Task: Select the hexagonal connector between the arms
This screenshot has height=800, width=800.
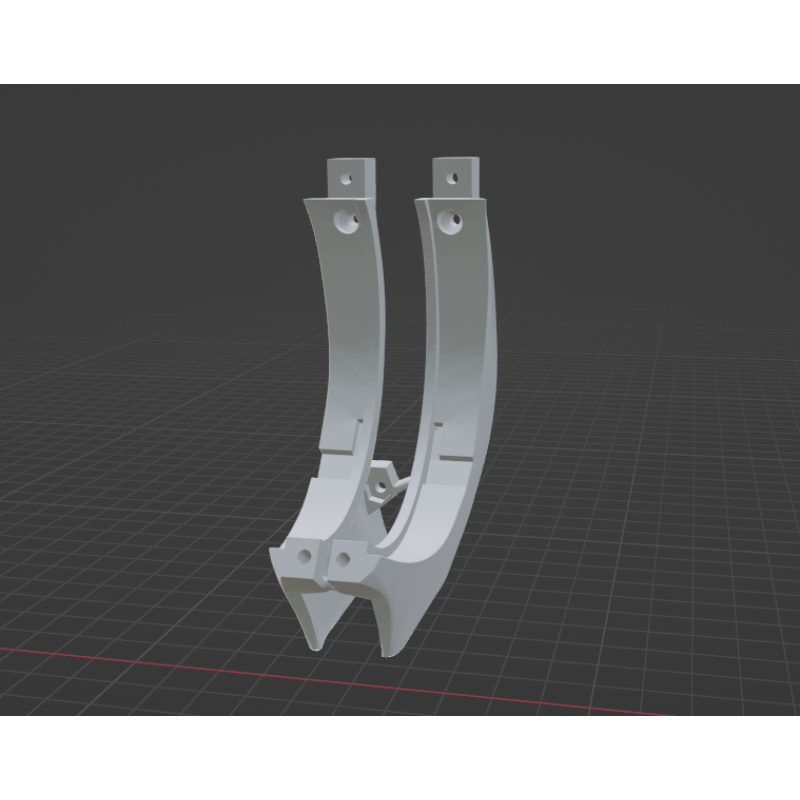Action: (x=380, y=486)
